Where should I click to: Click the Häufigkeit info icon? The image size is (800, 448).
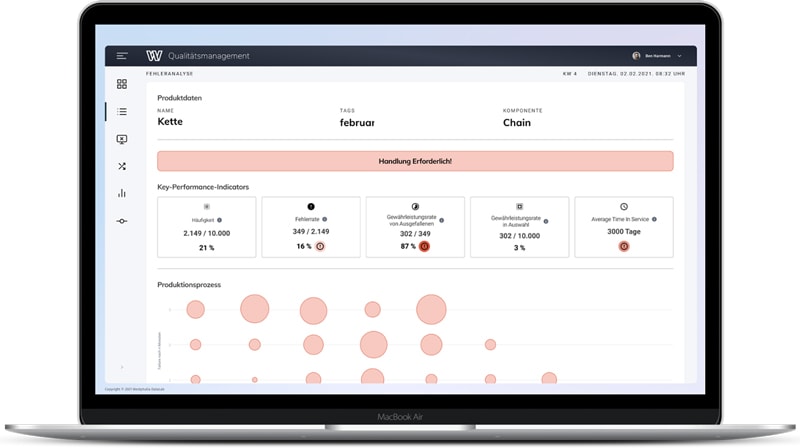pos(219,220)
